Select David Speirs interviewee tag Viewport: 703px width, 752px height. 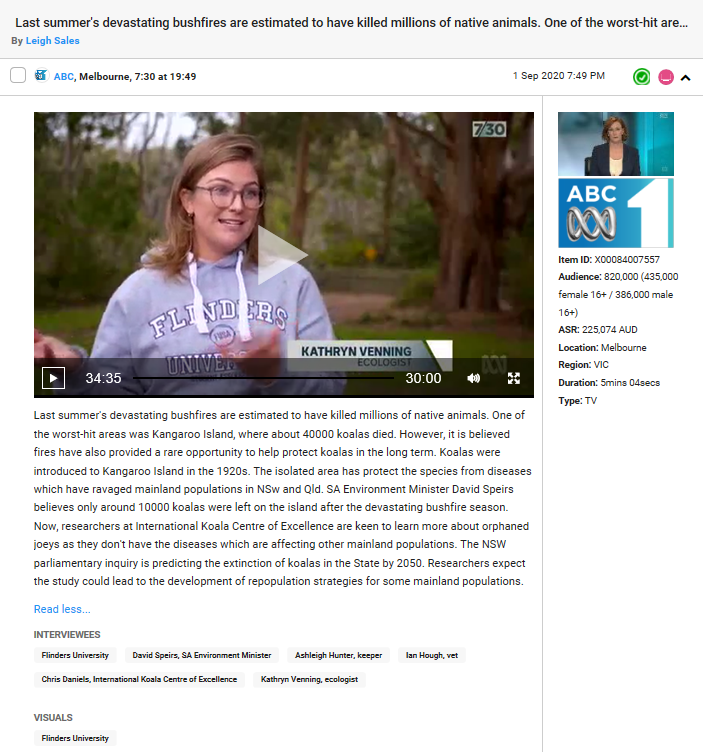202,655
